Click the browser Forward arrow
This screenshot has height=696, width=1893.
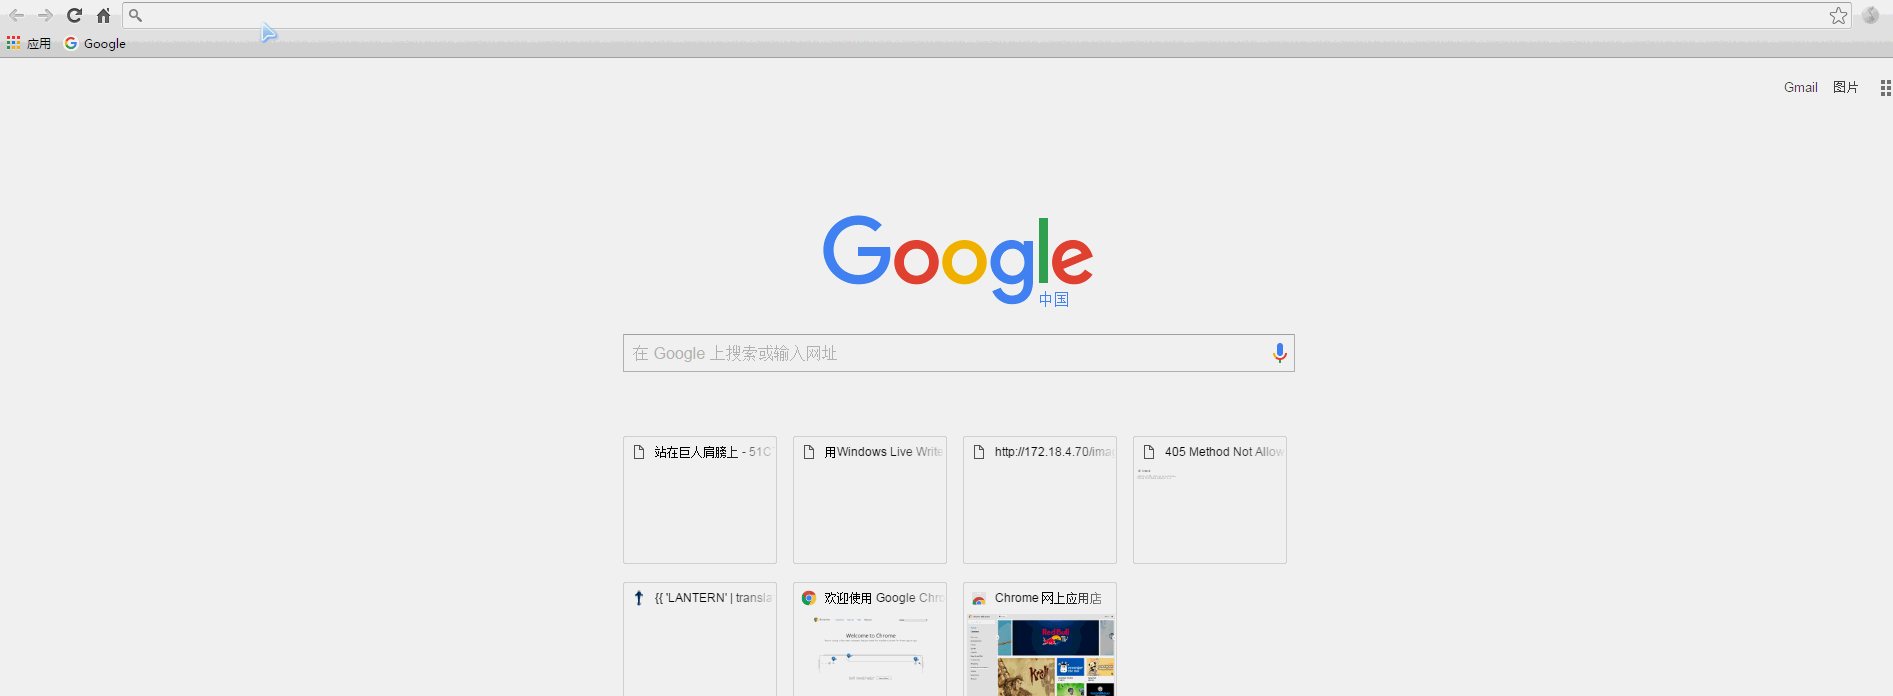coord(45,15)
